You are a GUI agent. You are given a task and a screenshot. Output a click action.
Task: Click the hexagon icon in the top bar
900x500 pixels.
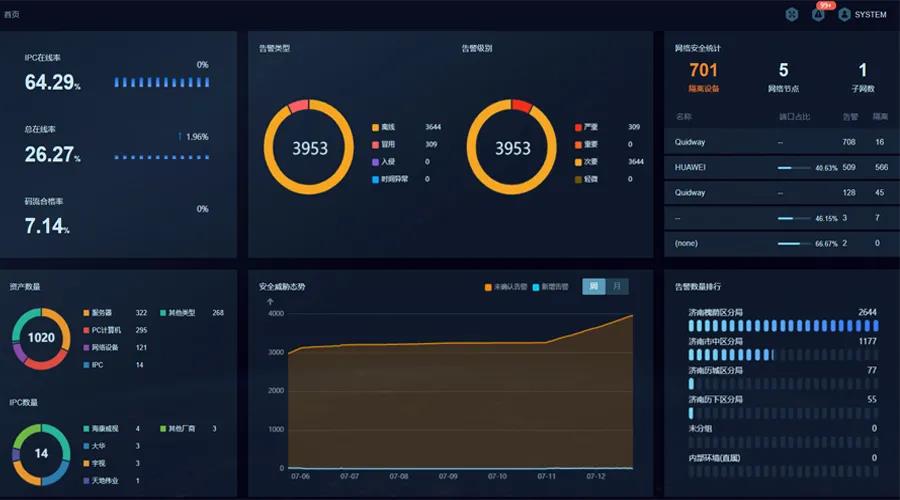(x=792, y=15)
